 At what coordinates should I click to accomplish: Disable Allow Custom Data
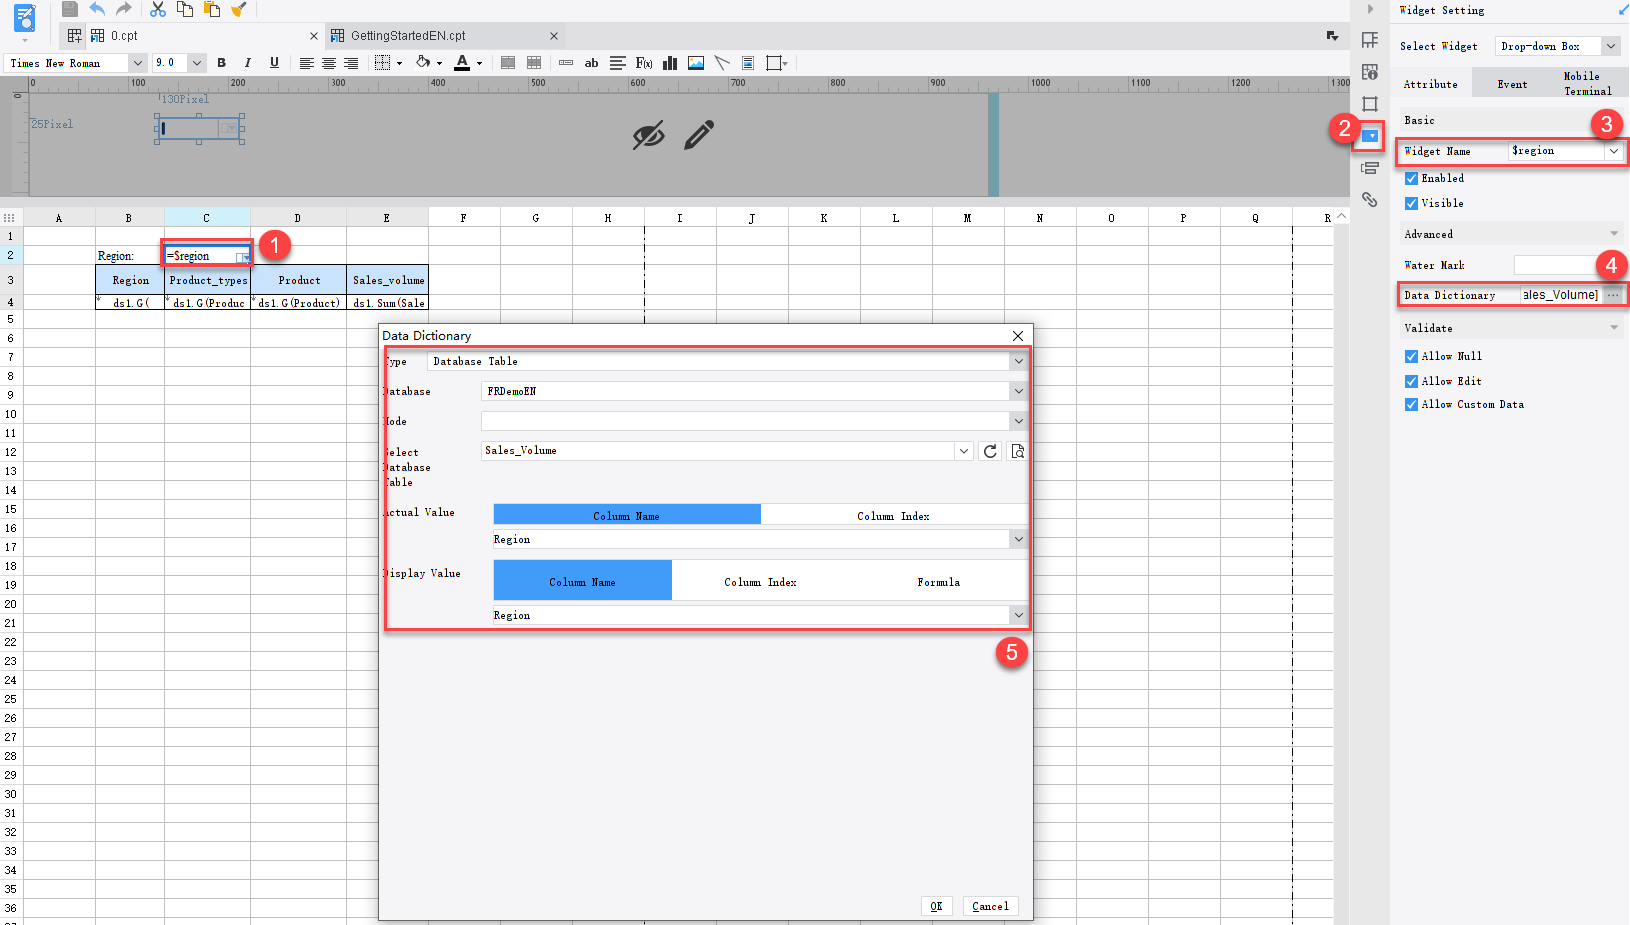pyautogui.click(x=1411, y=404)
